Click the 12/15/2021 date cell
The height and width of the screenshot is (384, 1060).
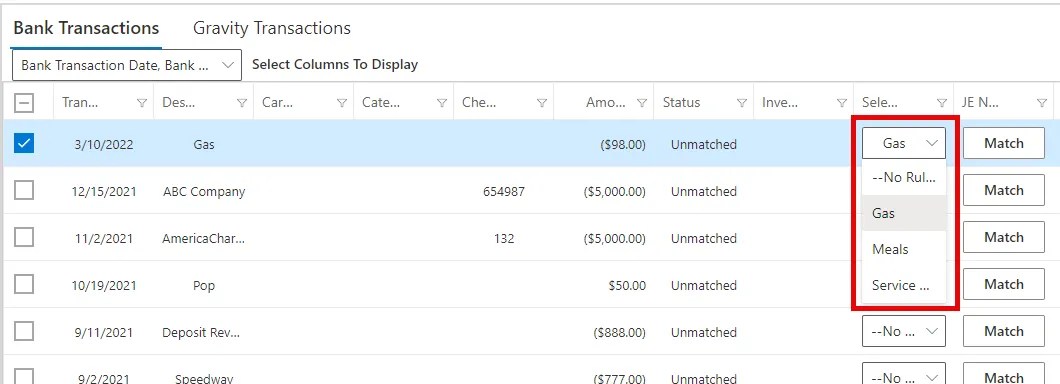click(x=103, y=192)
